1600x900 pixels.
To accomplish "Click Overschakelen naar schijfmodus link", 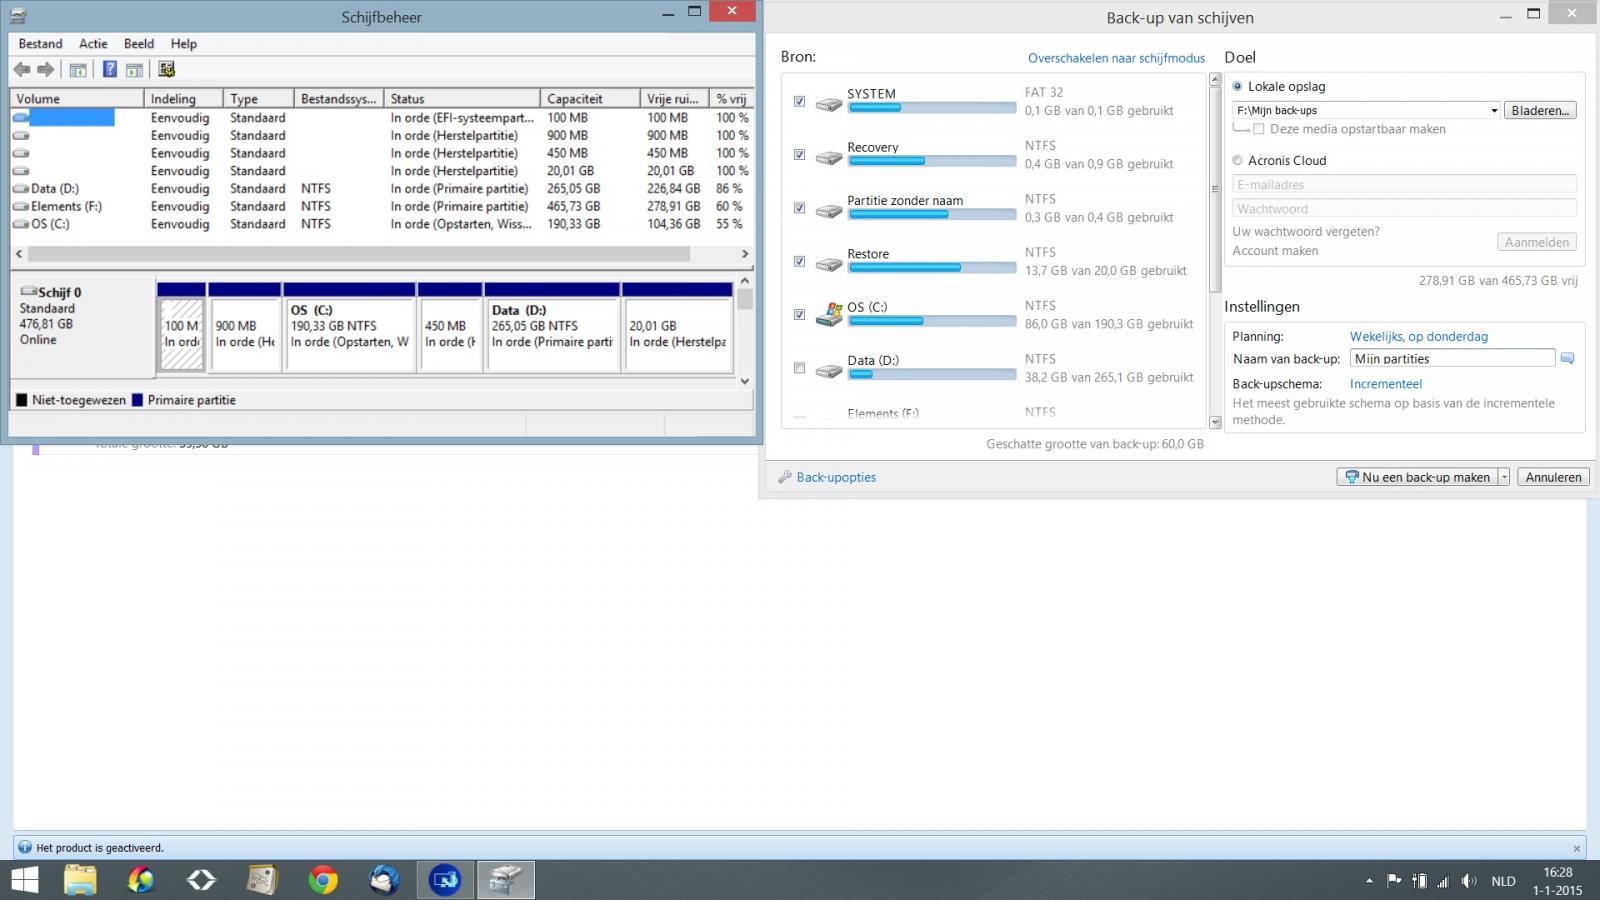I will [x=1116, y=58].
